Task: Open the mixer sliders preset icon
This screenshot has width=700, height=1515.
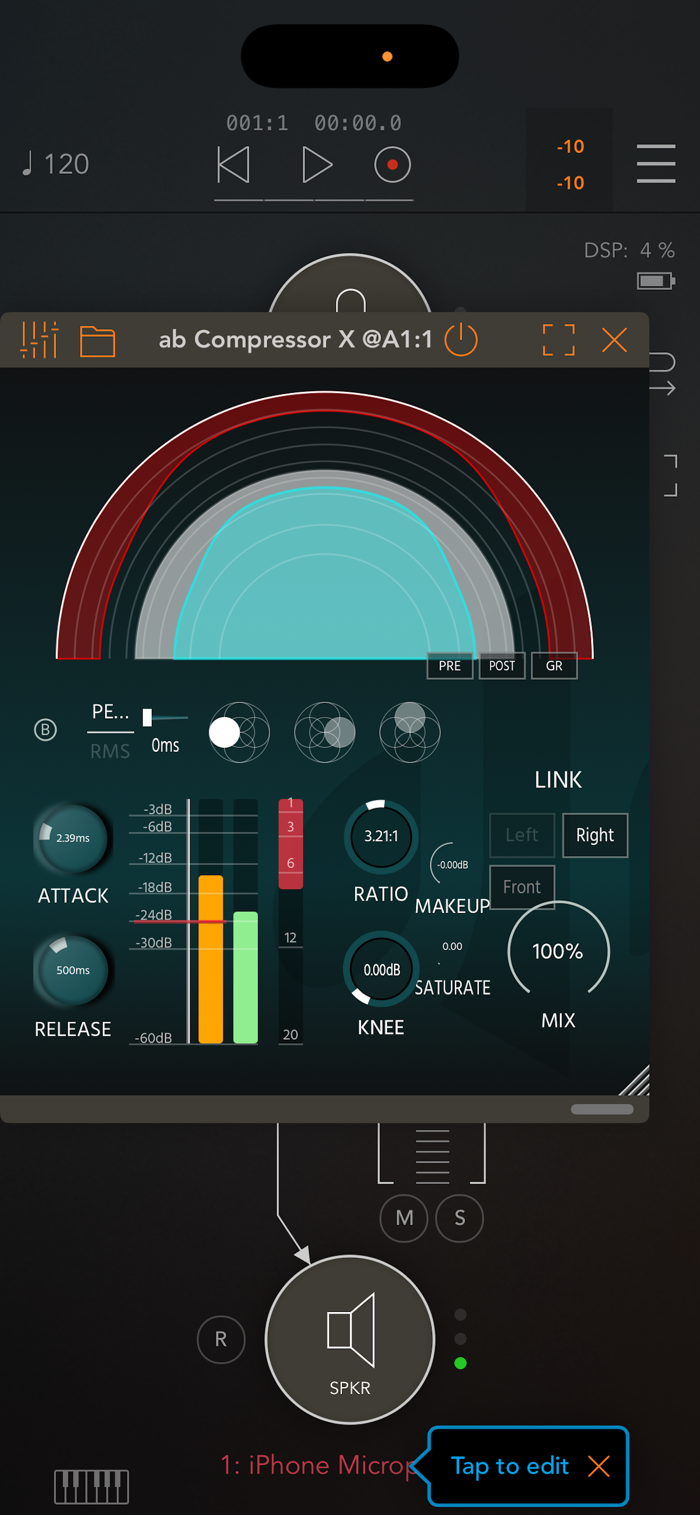Action: coord(39,340)
